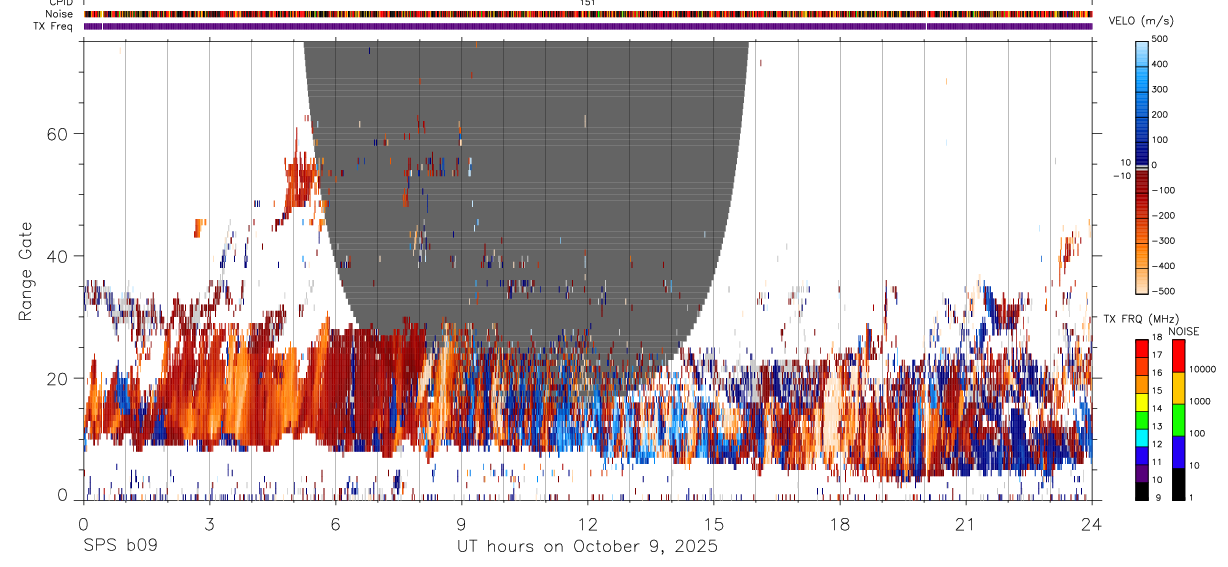Screen dimensions: 1228x567
Task: Click the UT hours on October 9, 2025 caption
Action: (588, 547)
